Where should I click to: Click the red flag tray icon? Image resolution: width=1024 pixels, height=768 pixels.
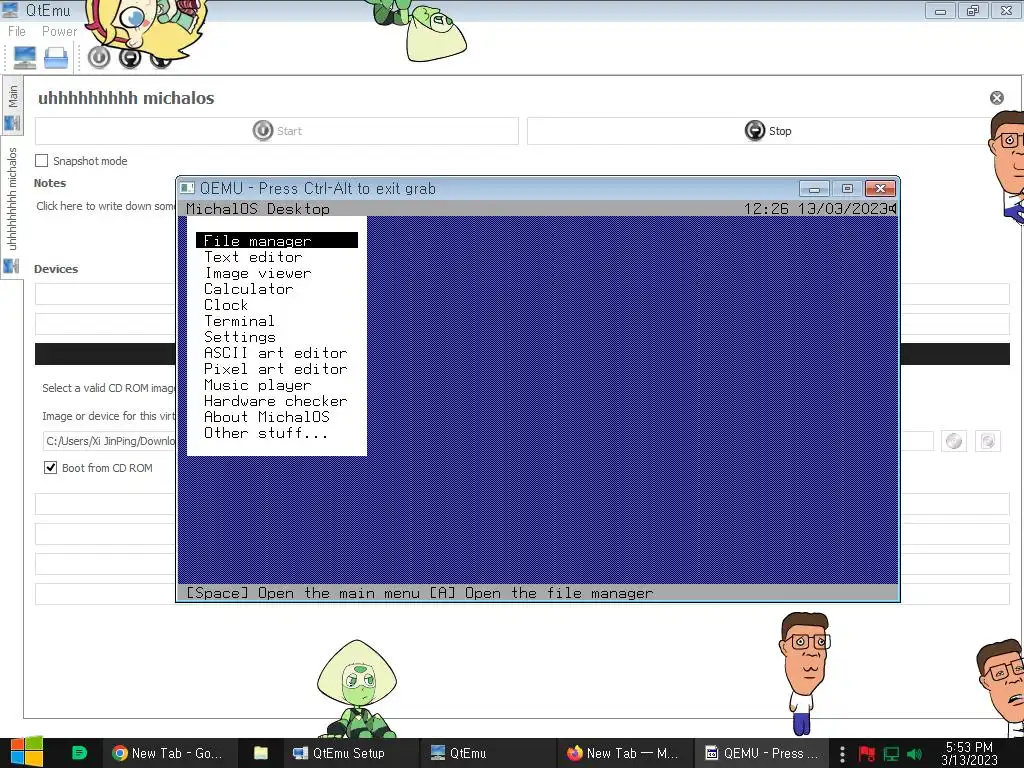pos(867,754)
